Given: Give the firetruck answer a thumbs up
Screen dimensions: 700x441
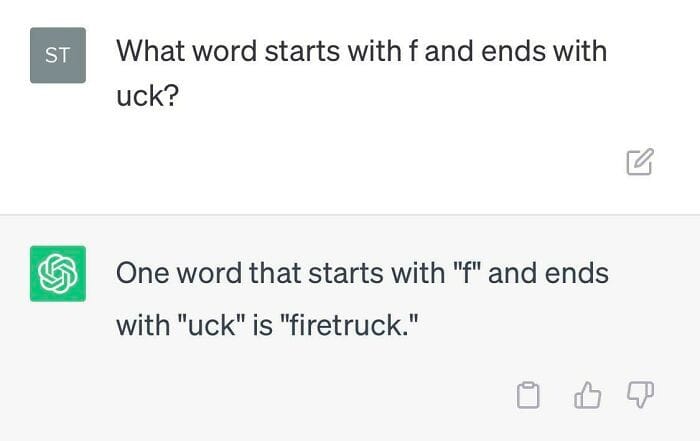Looking at the screenshot, I should pyautogui.click(x=586, y=397).
